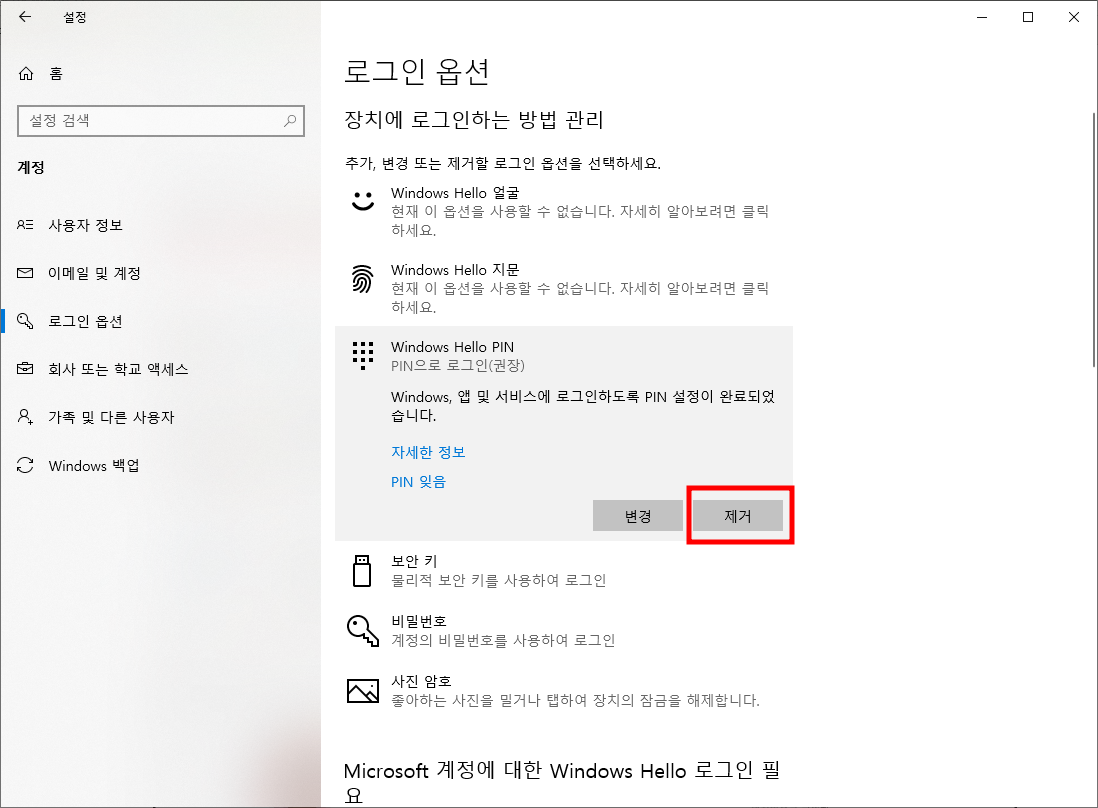Image resolution: width=1098 pixels, height=808 pixels.
Task: Open Windows 백업 settings page
Action: [x=160, y=466]
